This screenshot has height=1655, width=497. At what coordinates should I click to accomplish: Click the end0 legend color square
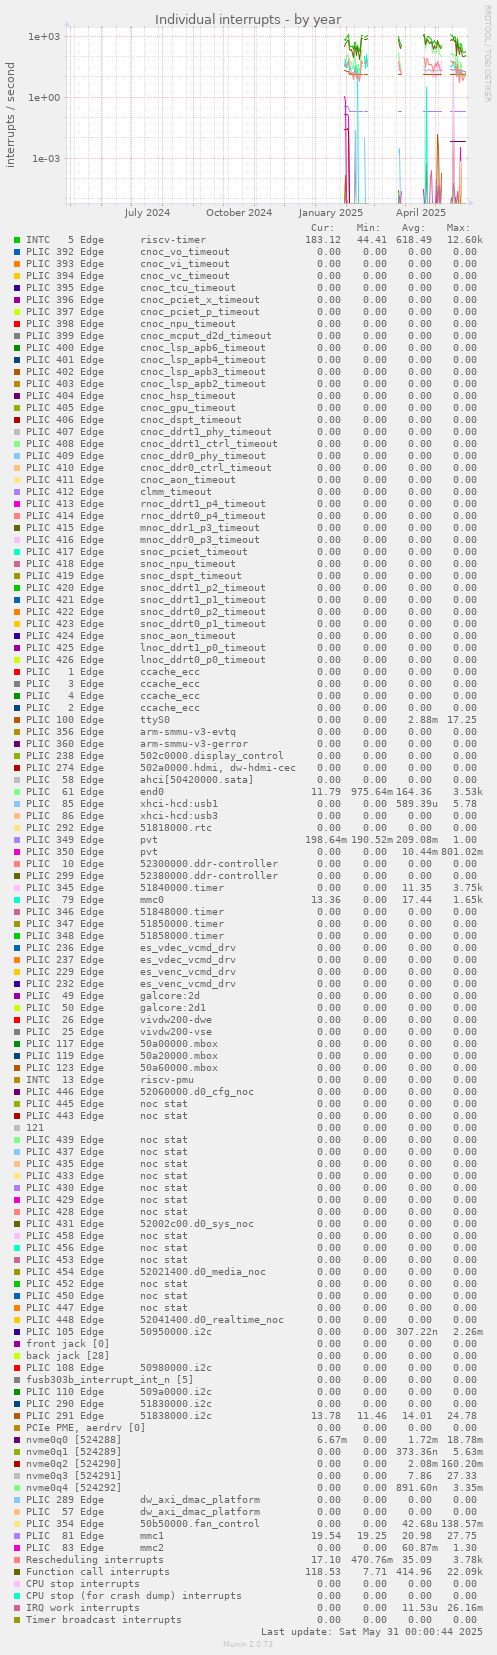[17, 792]
